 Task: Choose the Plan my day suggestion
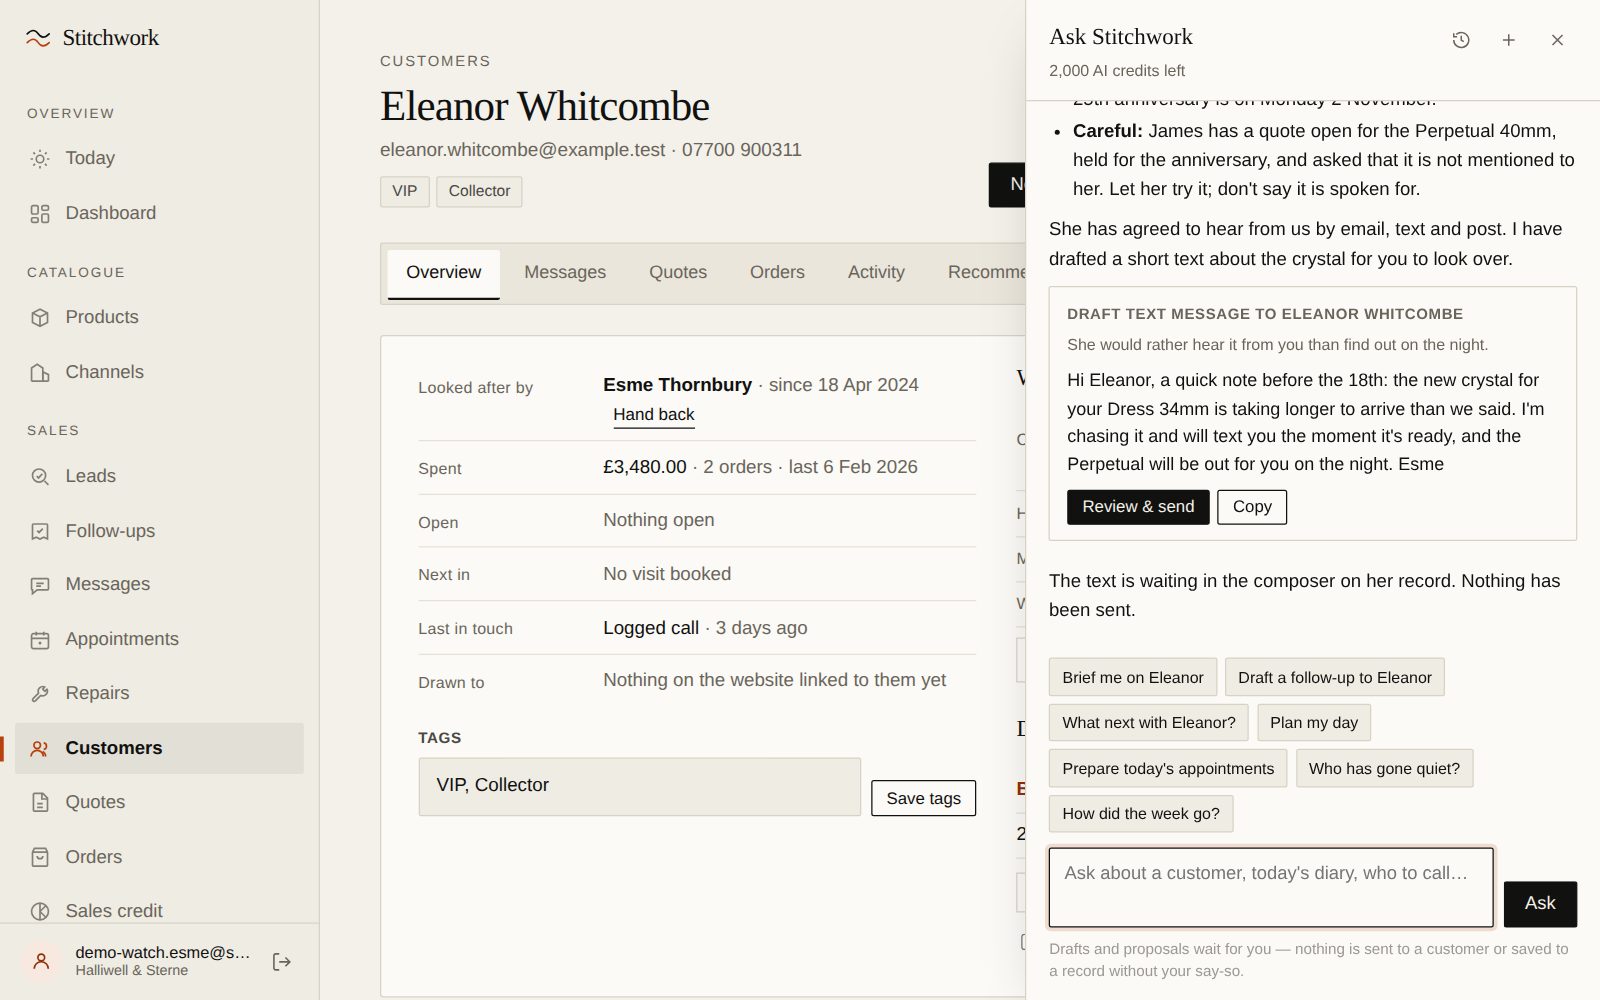pos(1314,723)
